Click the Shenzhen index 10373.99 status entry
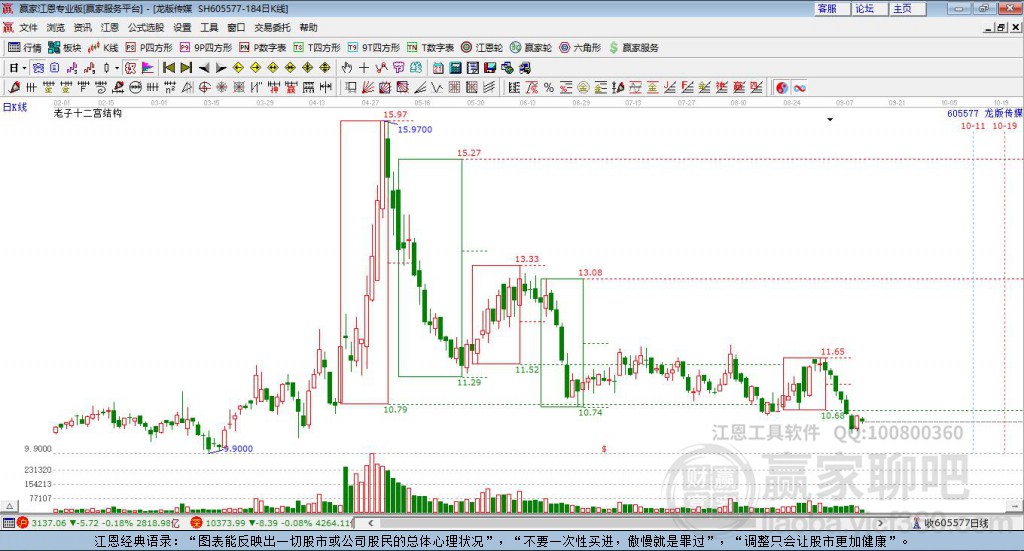The height and width of the screenshot is (551, 1024). pos(271,523)
